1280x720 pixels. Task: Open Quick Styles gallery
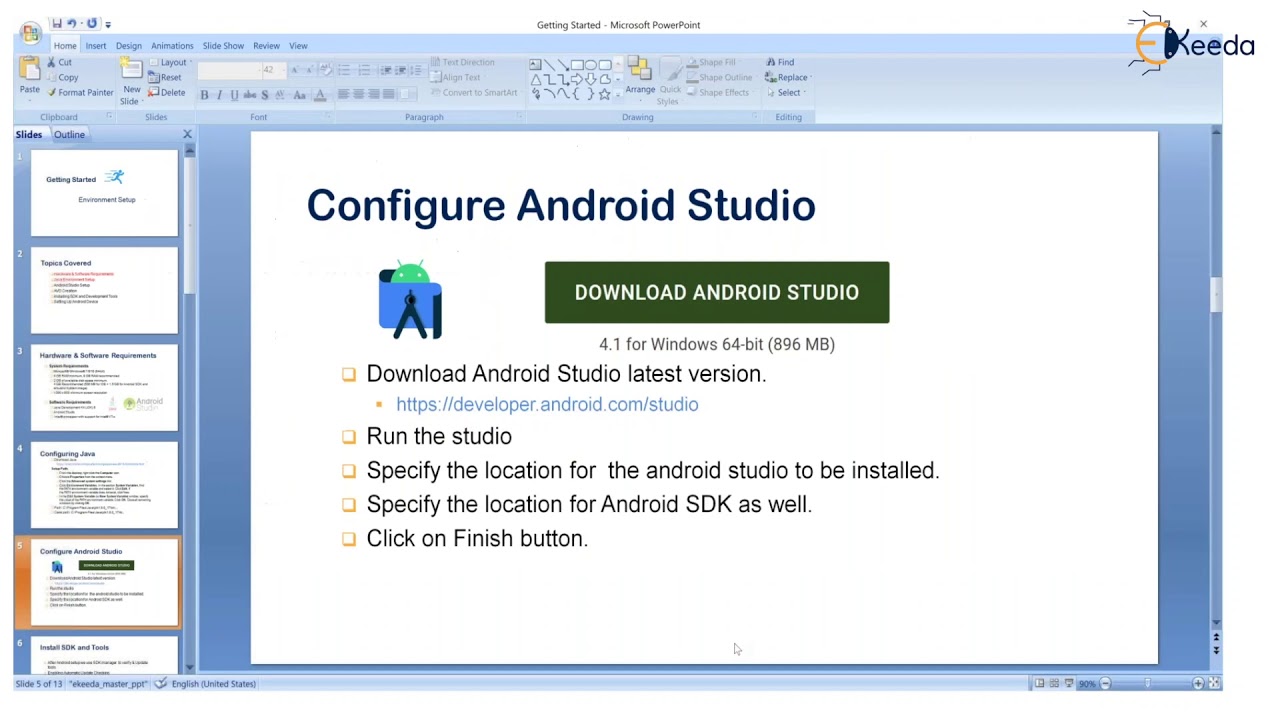point(670,80)
